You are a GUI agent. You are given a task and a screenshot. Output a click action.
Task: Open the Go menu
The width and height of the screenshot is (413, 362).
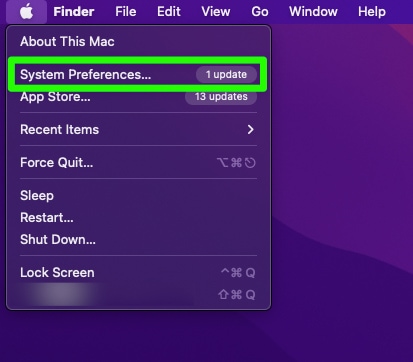[x=260, y=12]
